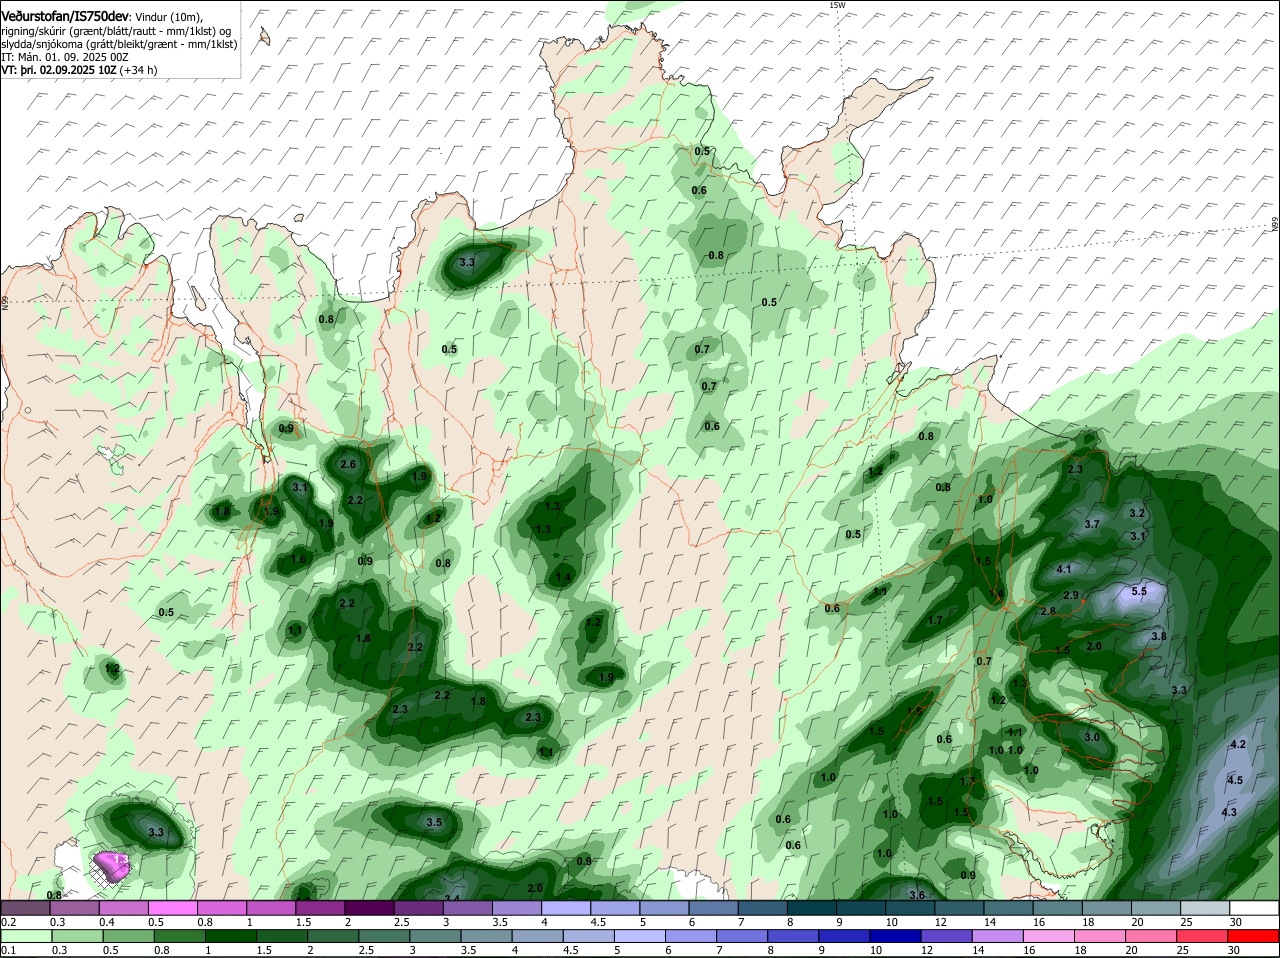This screenshot has width=1280, height=958.
Task: Click the 15W longitude label
Action: click(837, 5)
